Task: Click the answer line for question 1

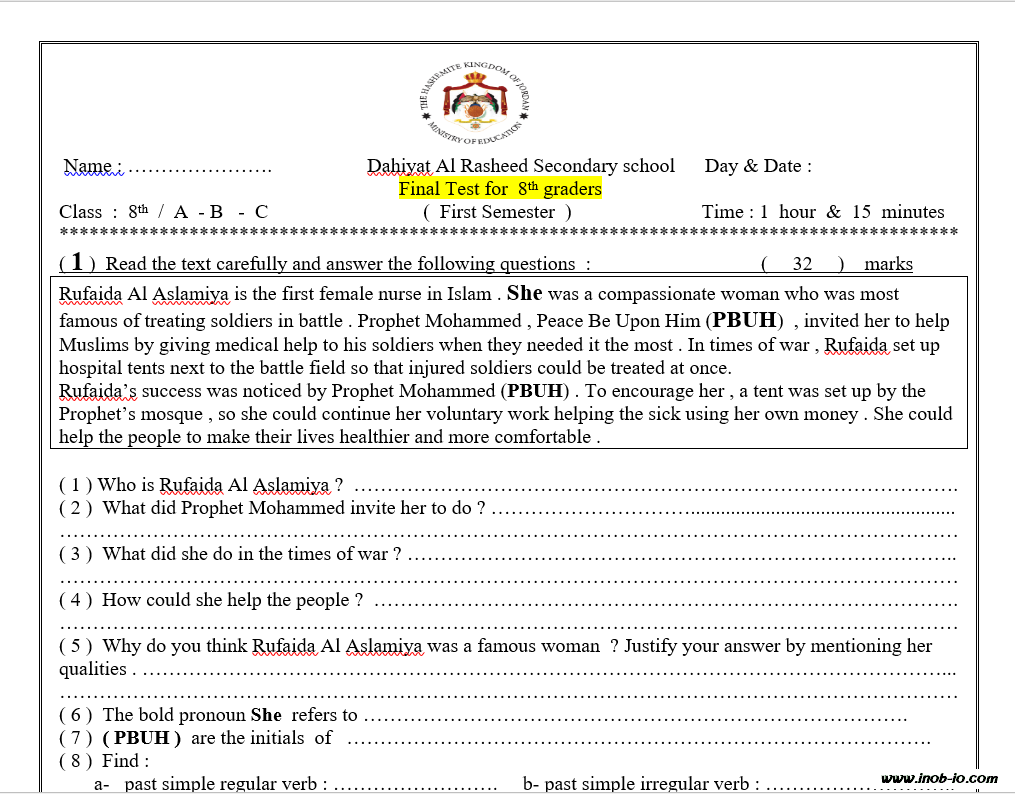Action: pyautogui.click(x=655, y=487)
